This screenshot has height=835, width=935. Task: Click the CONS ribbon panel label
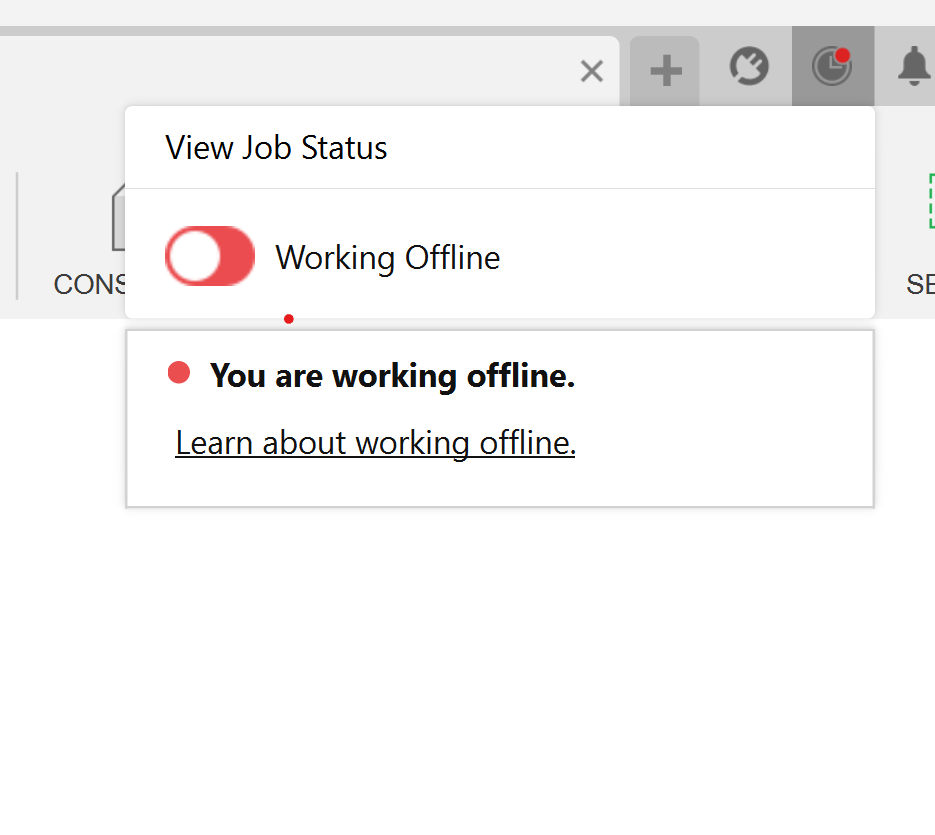click(89, 284)
